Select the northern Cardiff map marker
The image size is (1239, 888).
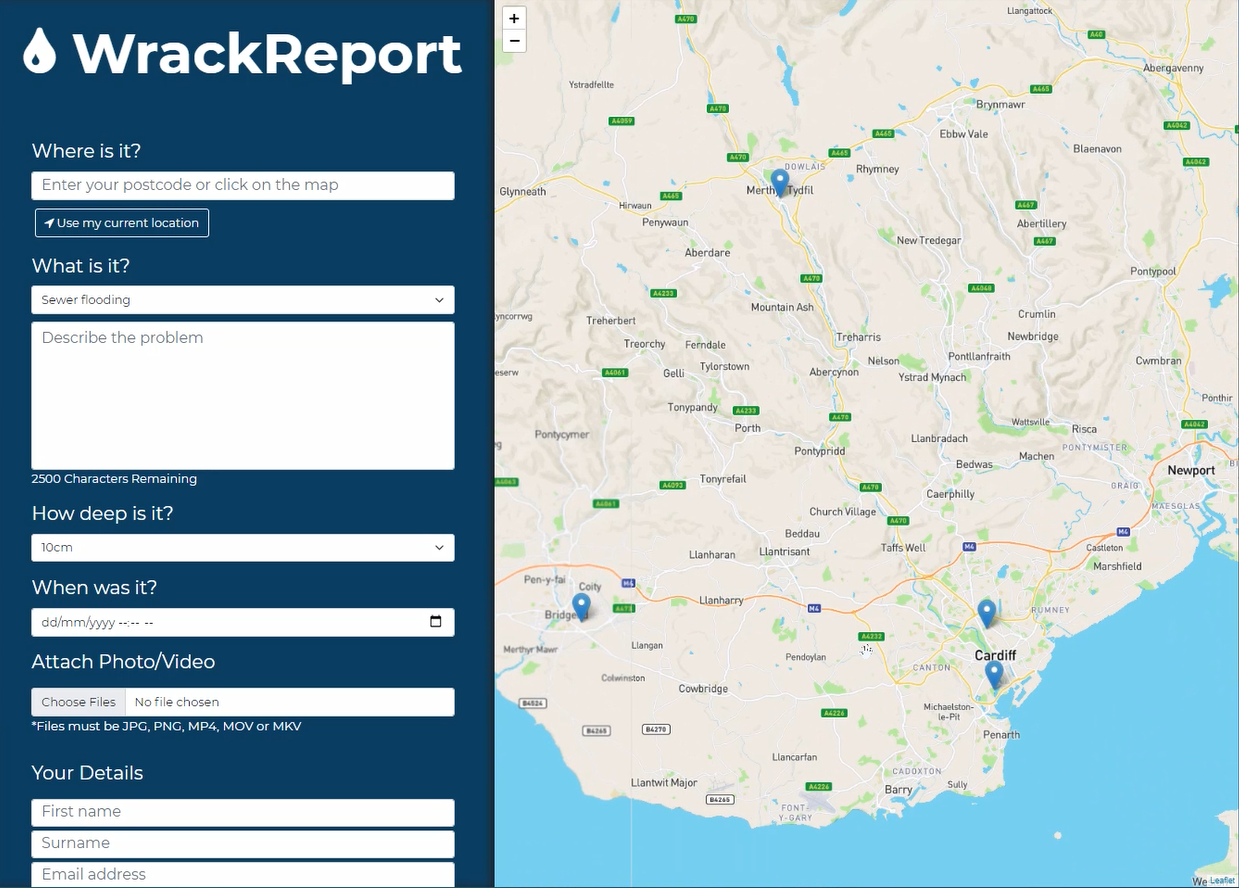[986, 612]
